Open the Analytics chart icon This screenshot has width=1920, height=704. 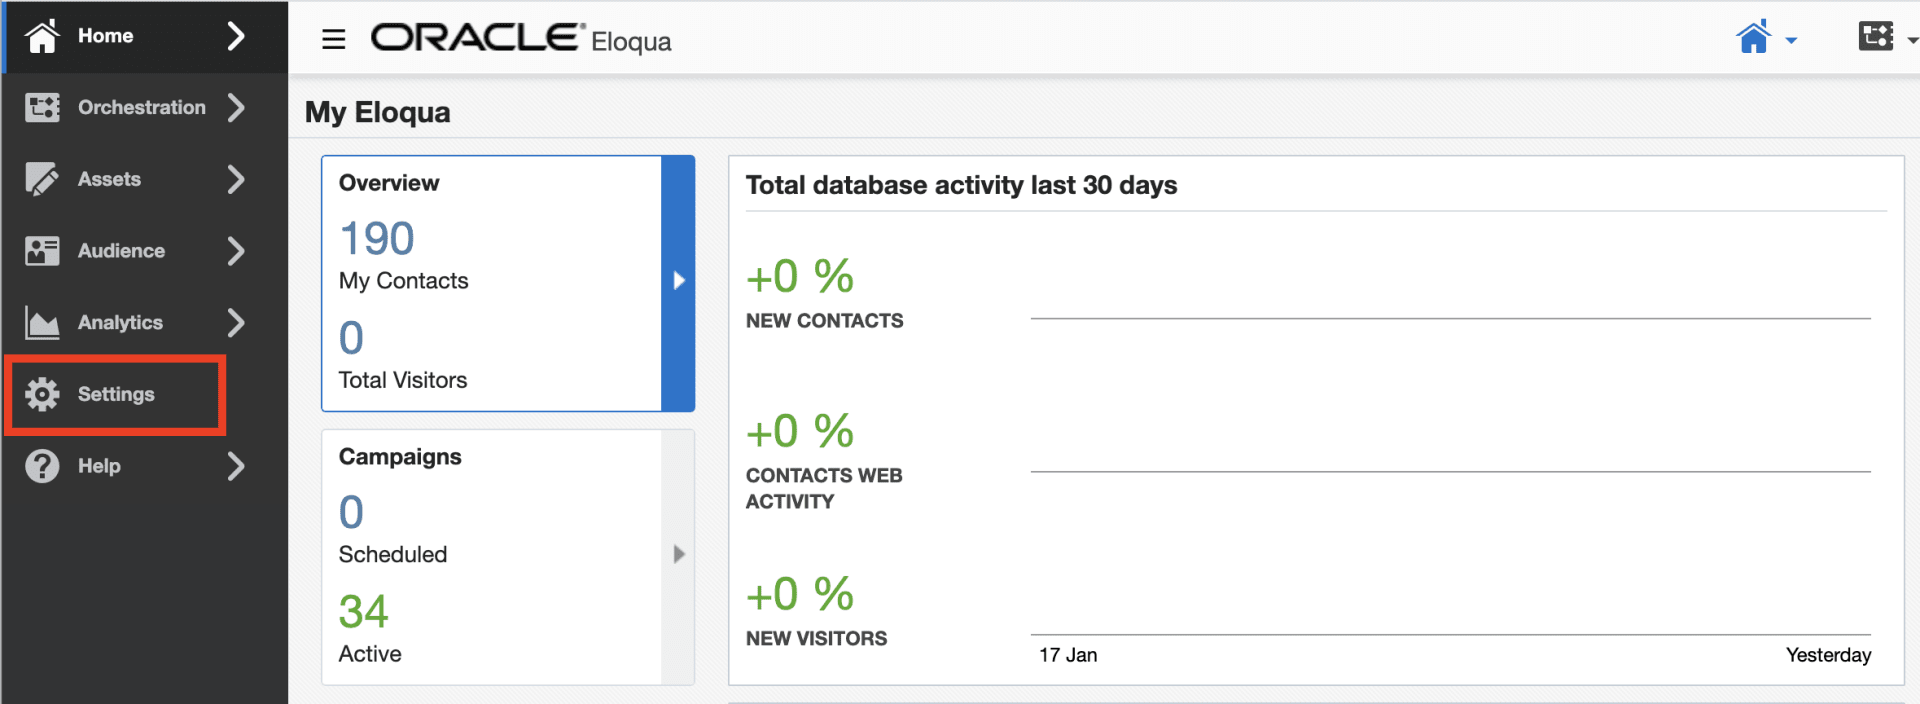tap(42, 323)
